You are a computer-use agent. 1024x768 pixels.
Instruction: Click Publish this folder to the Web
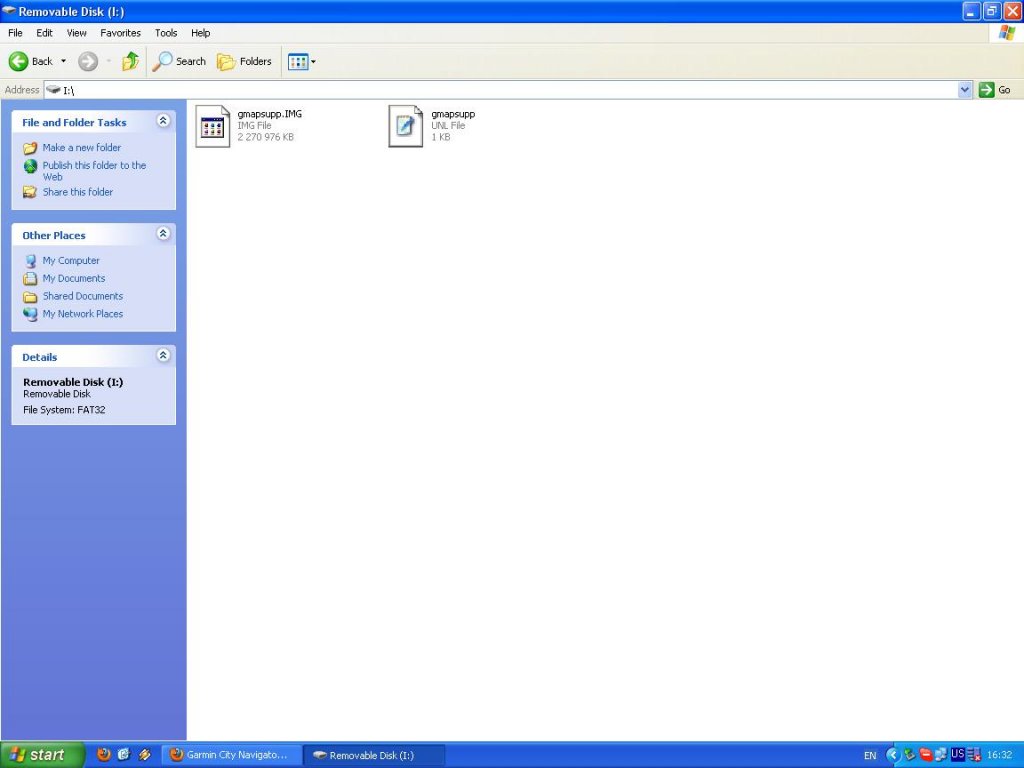click(94, 171)
